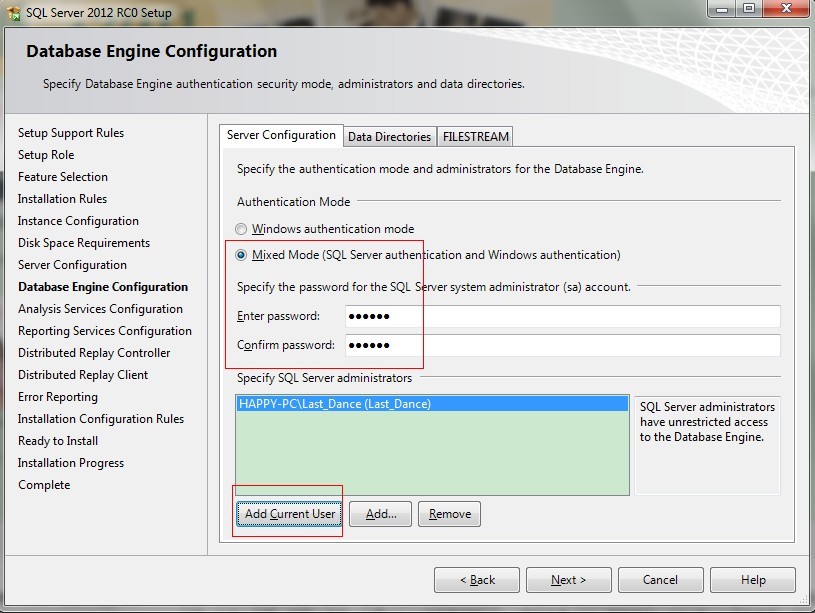Click Server Configuration step in sidebar
This screenshot has height=613, width=815.
pos(72,265)
